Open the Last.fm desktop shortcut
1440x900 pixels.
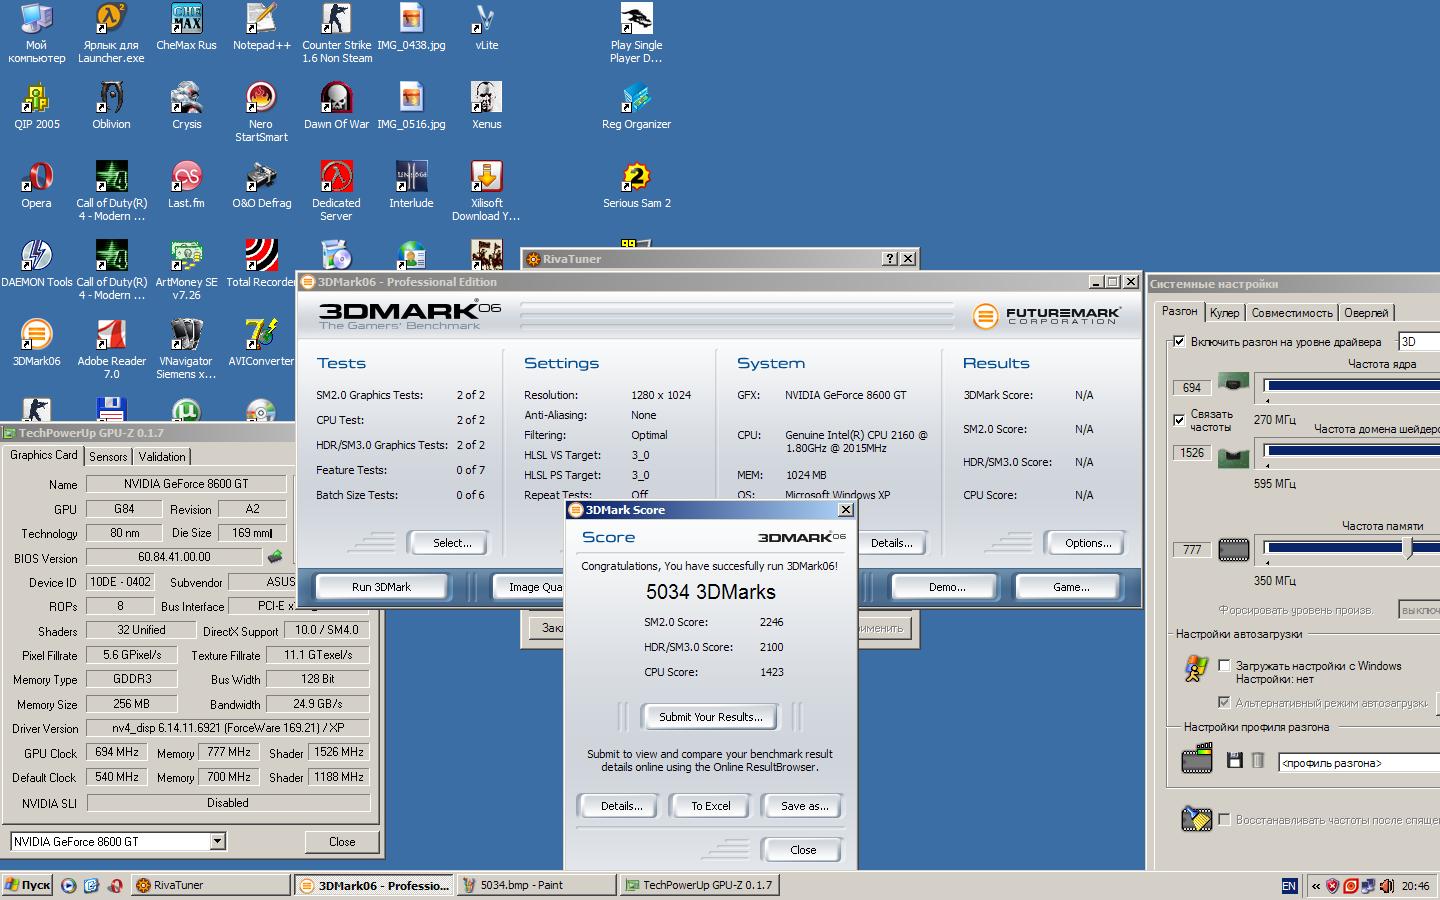tap(186, 184)
